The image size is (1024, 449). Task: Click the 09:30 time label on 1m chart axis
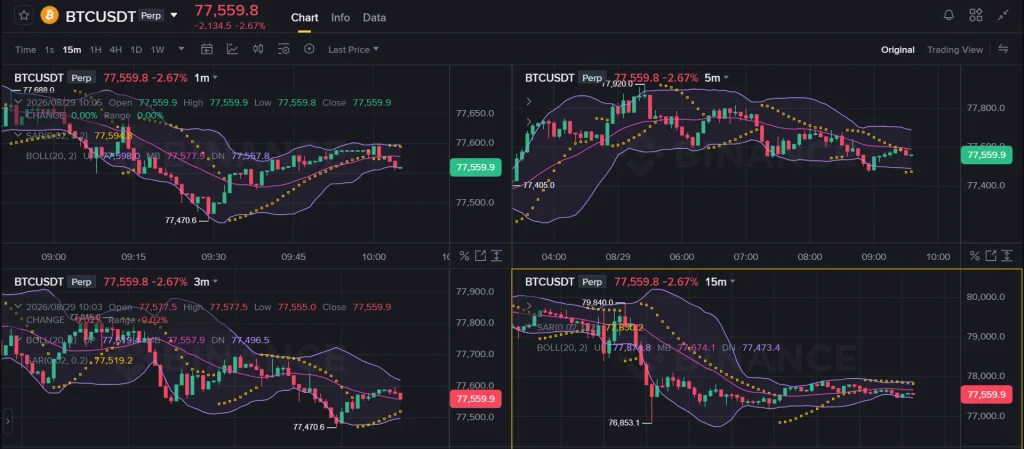click(213, 256)
